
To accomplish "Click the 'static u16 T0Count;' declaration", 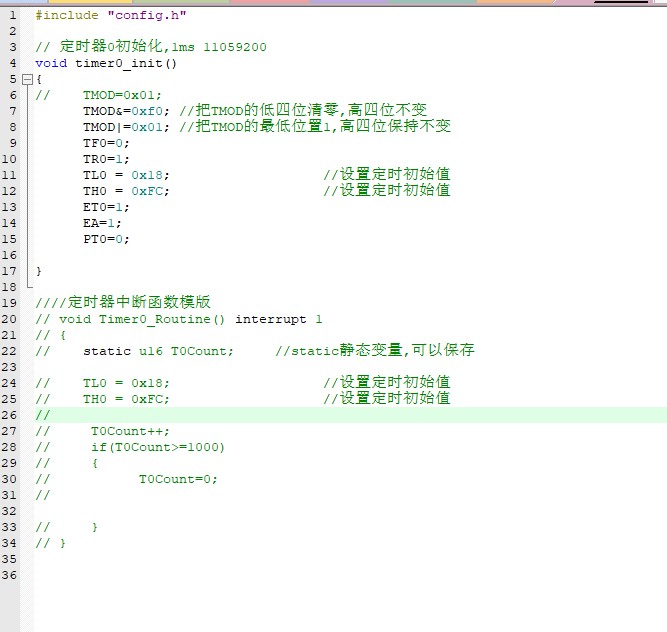I will (x=158, y=351).
